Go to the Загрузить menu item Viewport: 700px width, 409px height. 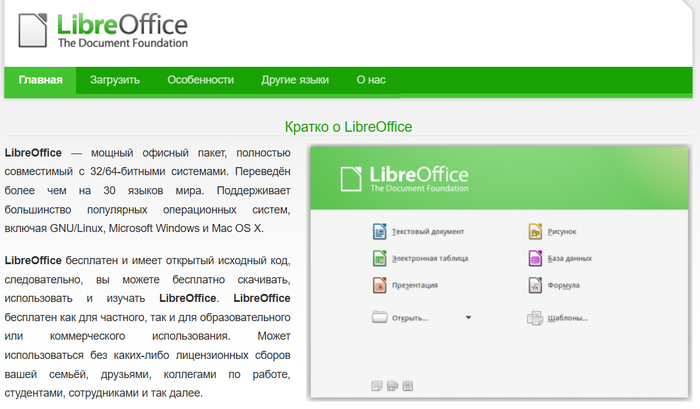115,80
